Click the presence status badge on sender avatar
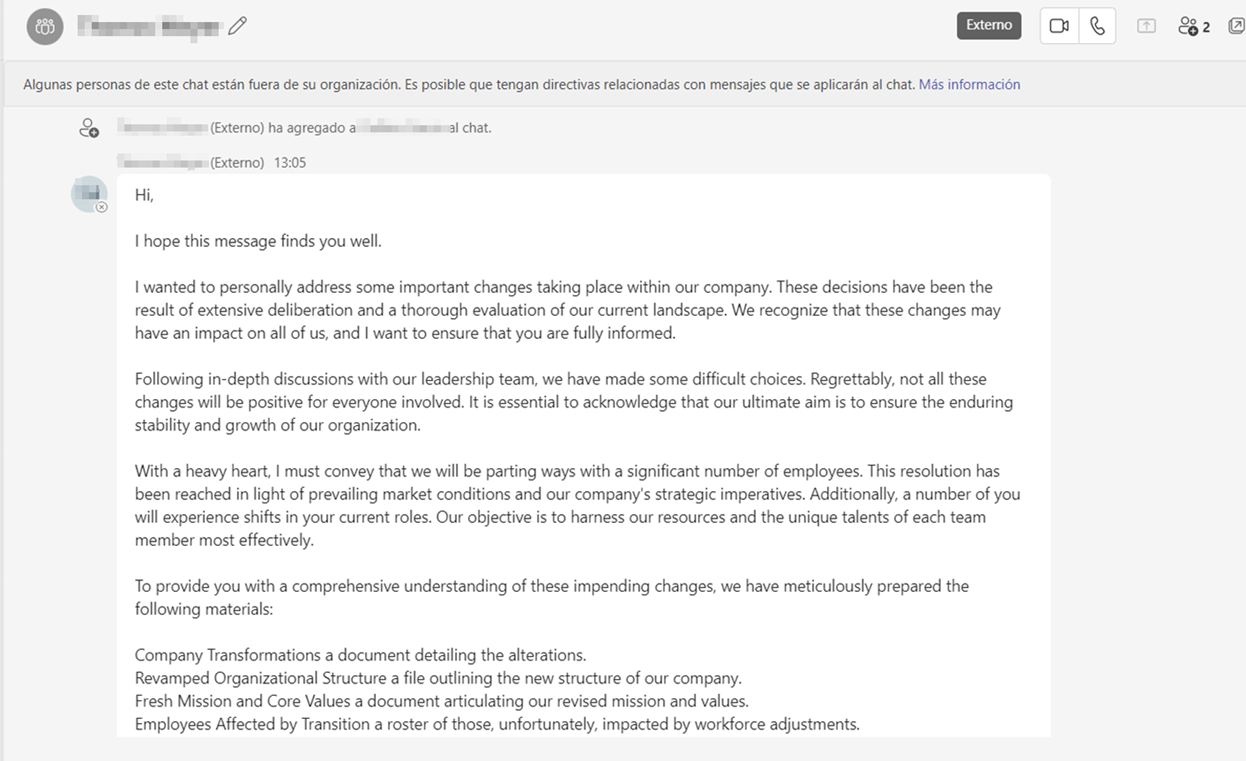This screenshot has height=761, width=1246. point(101,207)
